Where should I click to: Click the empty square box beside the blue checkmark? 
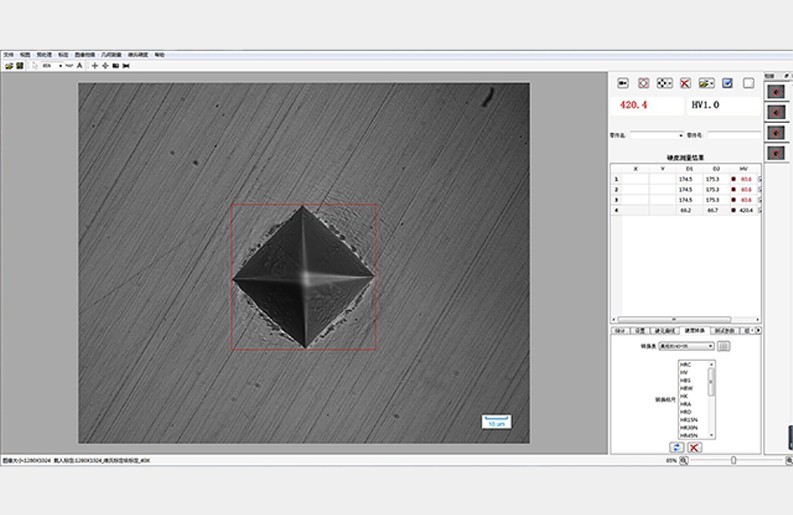point(748,83)
